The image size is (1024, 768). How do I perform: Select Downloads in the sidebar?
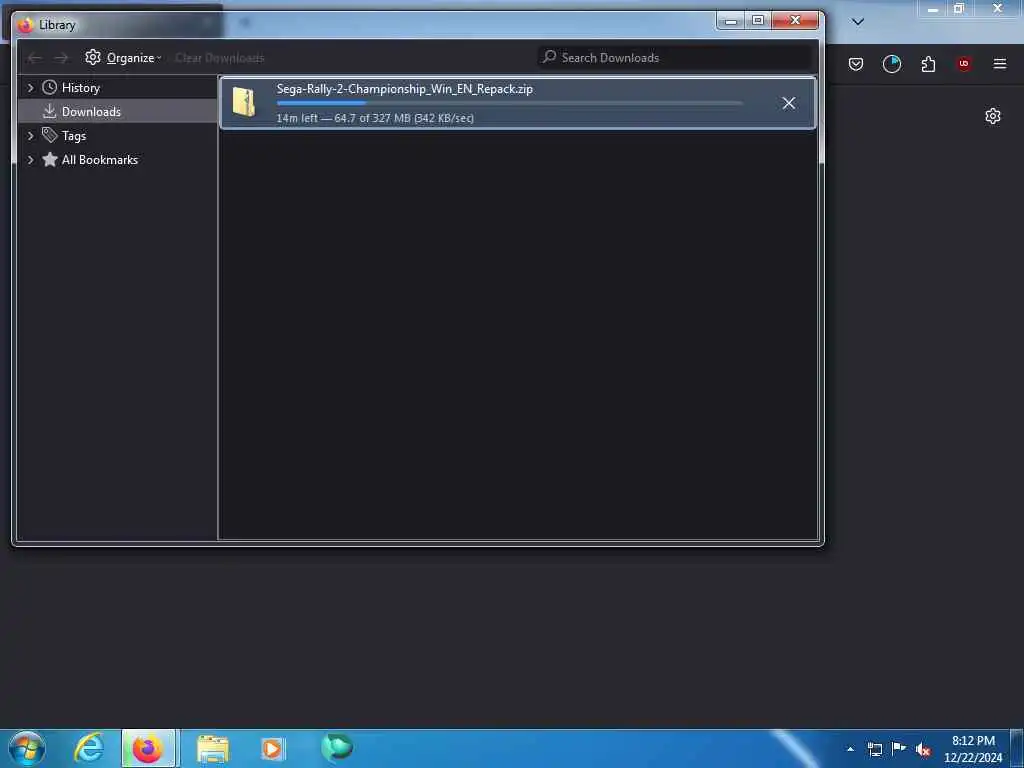pos(118,112)
